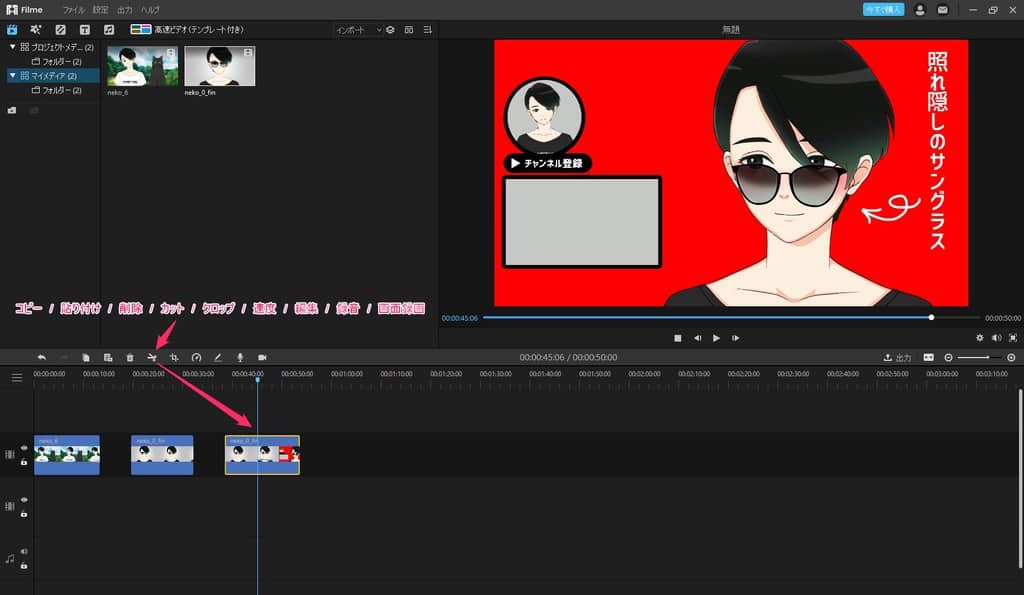Image resolution: width=1024 pixels, height=595 pixels.
Task: Lock the audio track
Action: (24, 566)
